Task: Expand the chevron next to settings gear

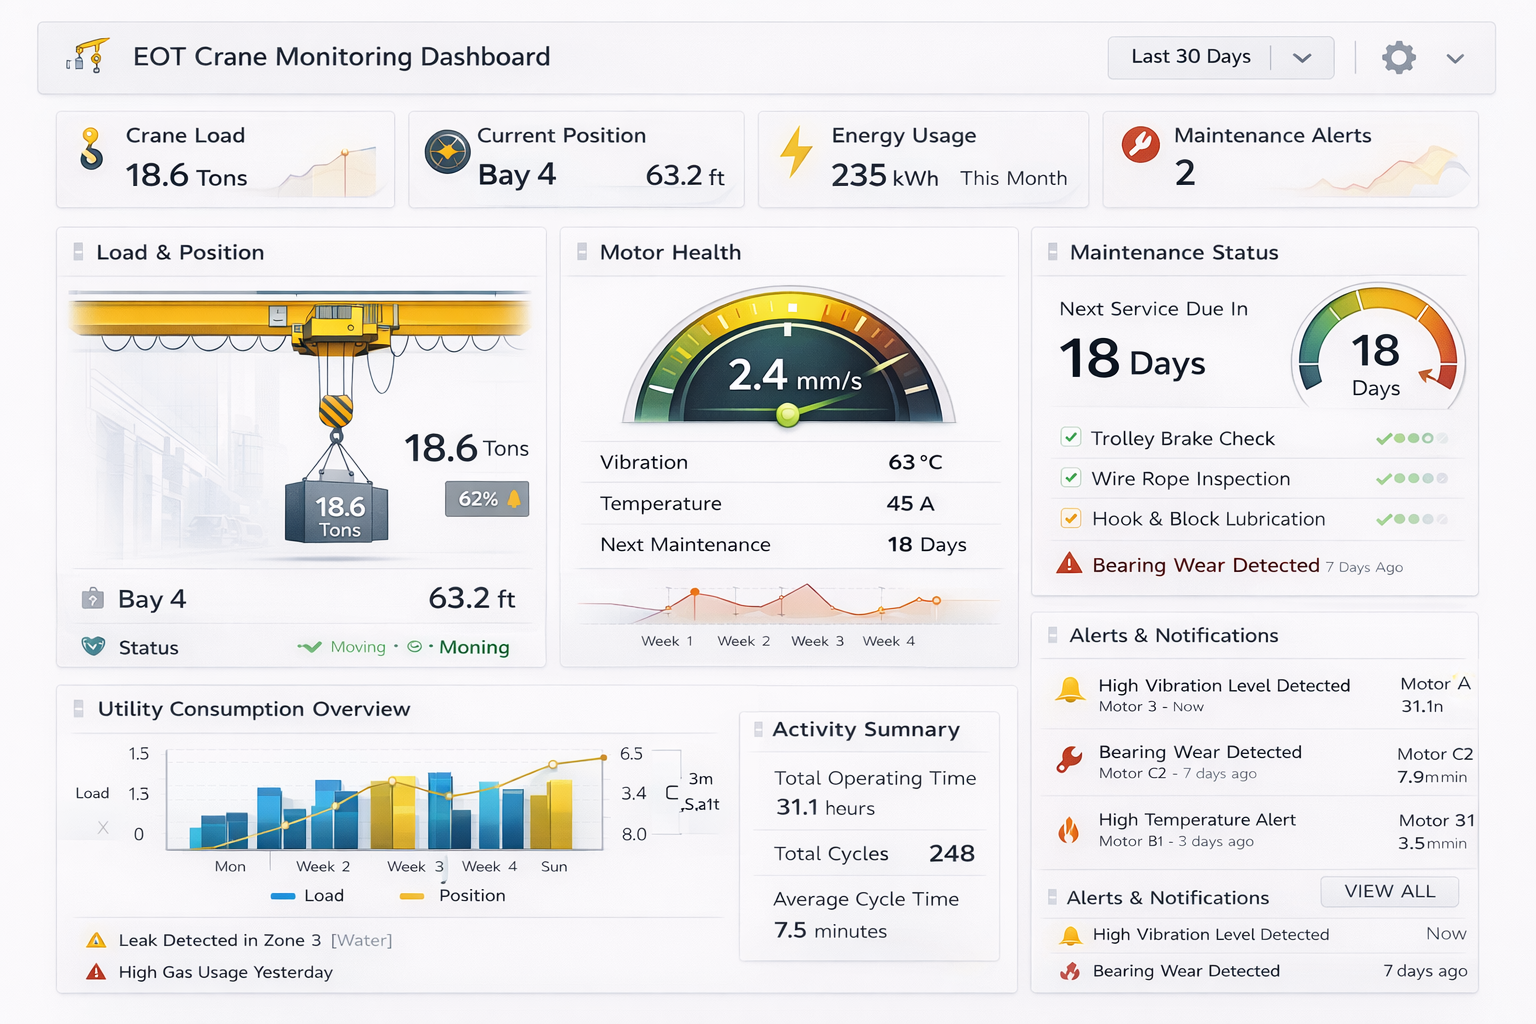Action: coord(1455,59)
